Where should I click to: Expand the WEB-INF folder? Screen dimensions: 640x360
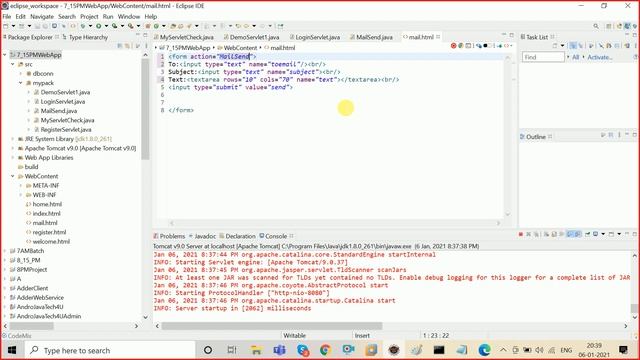(x=20, y=195)
